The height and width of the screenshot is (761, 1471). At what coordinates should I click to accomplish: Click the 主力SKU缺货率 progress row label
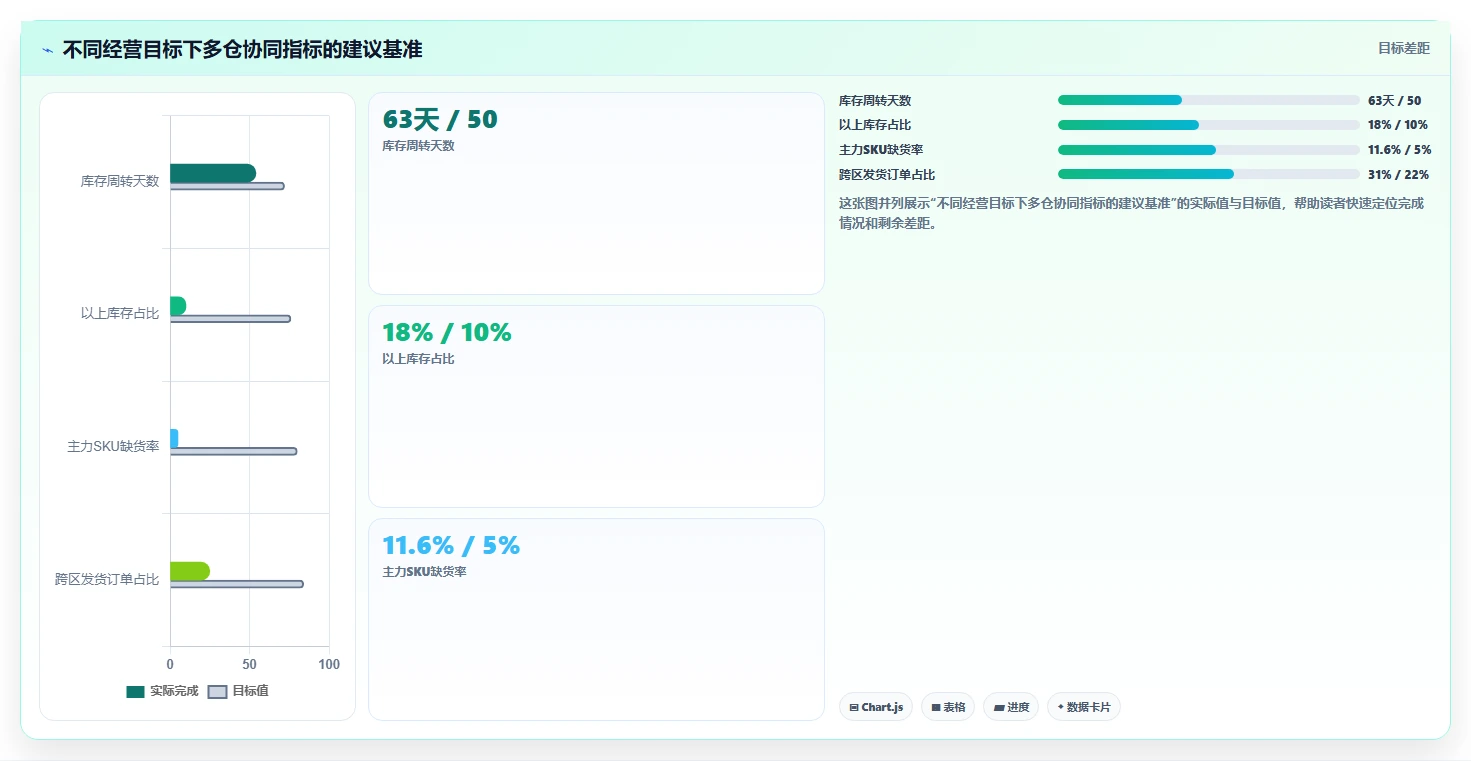point(881,151)
